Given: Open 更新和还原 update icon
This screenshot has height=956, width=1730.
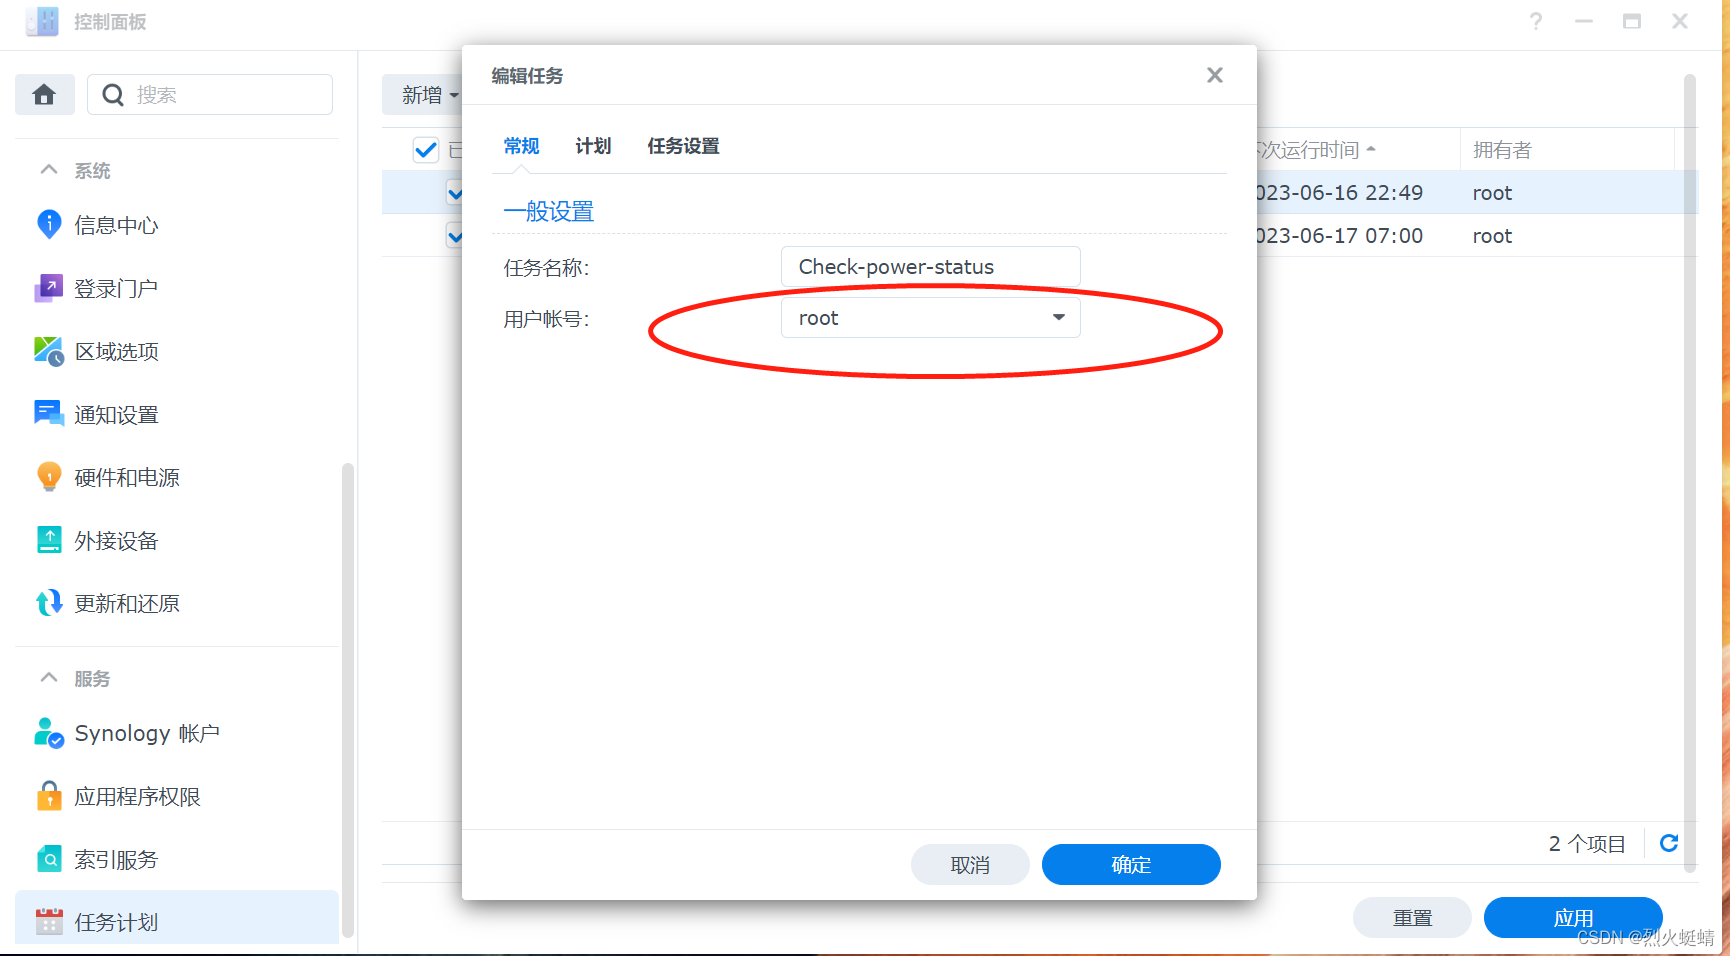Looking at the screenshot, I should coord(48,603).
